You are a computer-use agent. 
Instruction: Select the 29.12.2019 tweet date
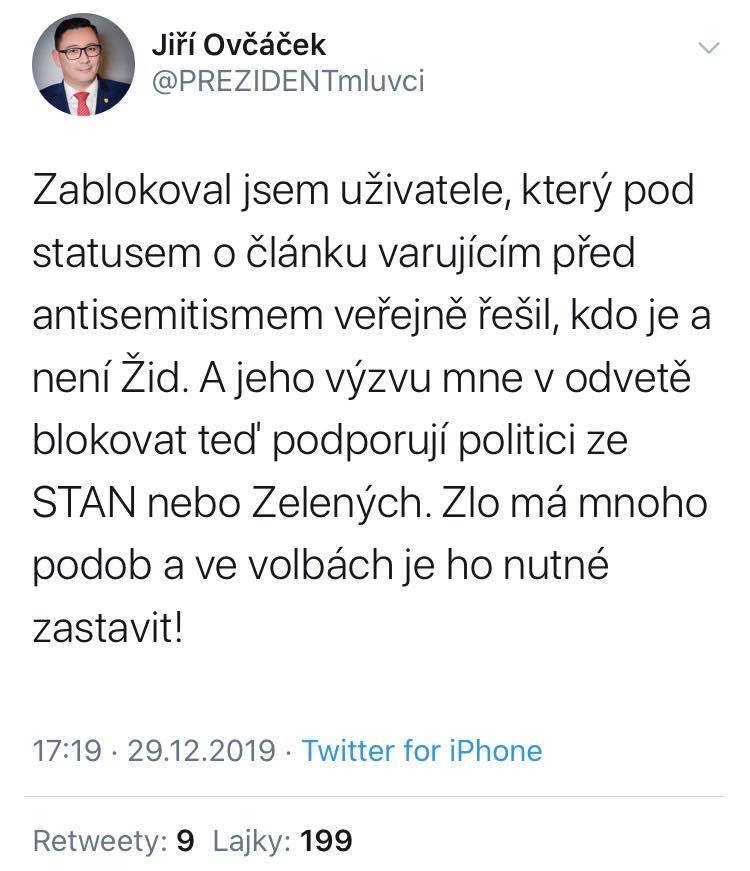[202, 750]
